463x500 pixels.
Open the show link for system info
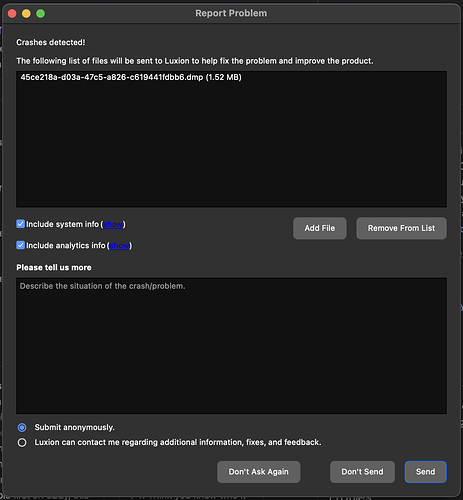click(x=113, y=224)
